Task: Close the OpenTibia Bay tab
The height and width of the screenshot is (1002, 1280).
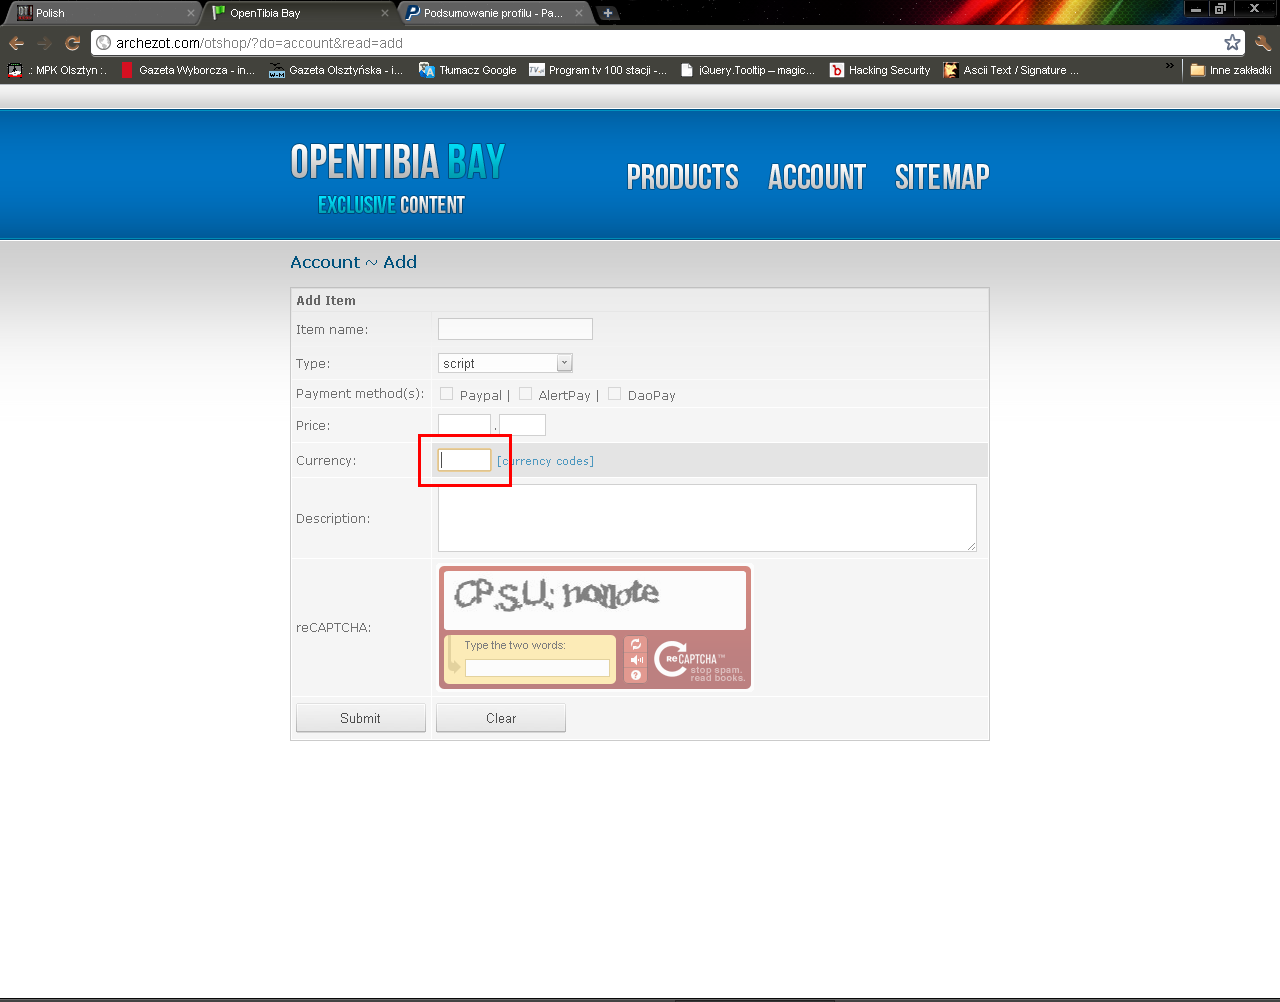Action: pos(385,13)
